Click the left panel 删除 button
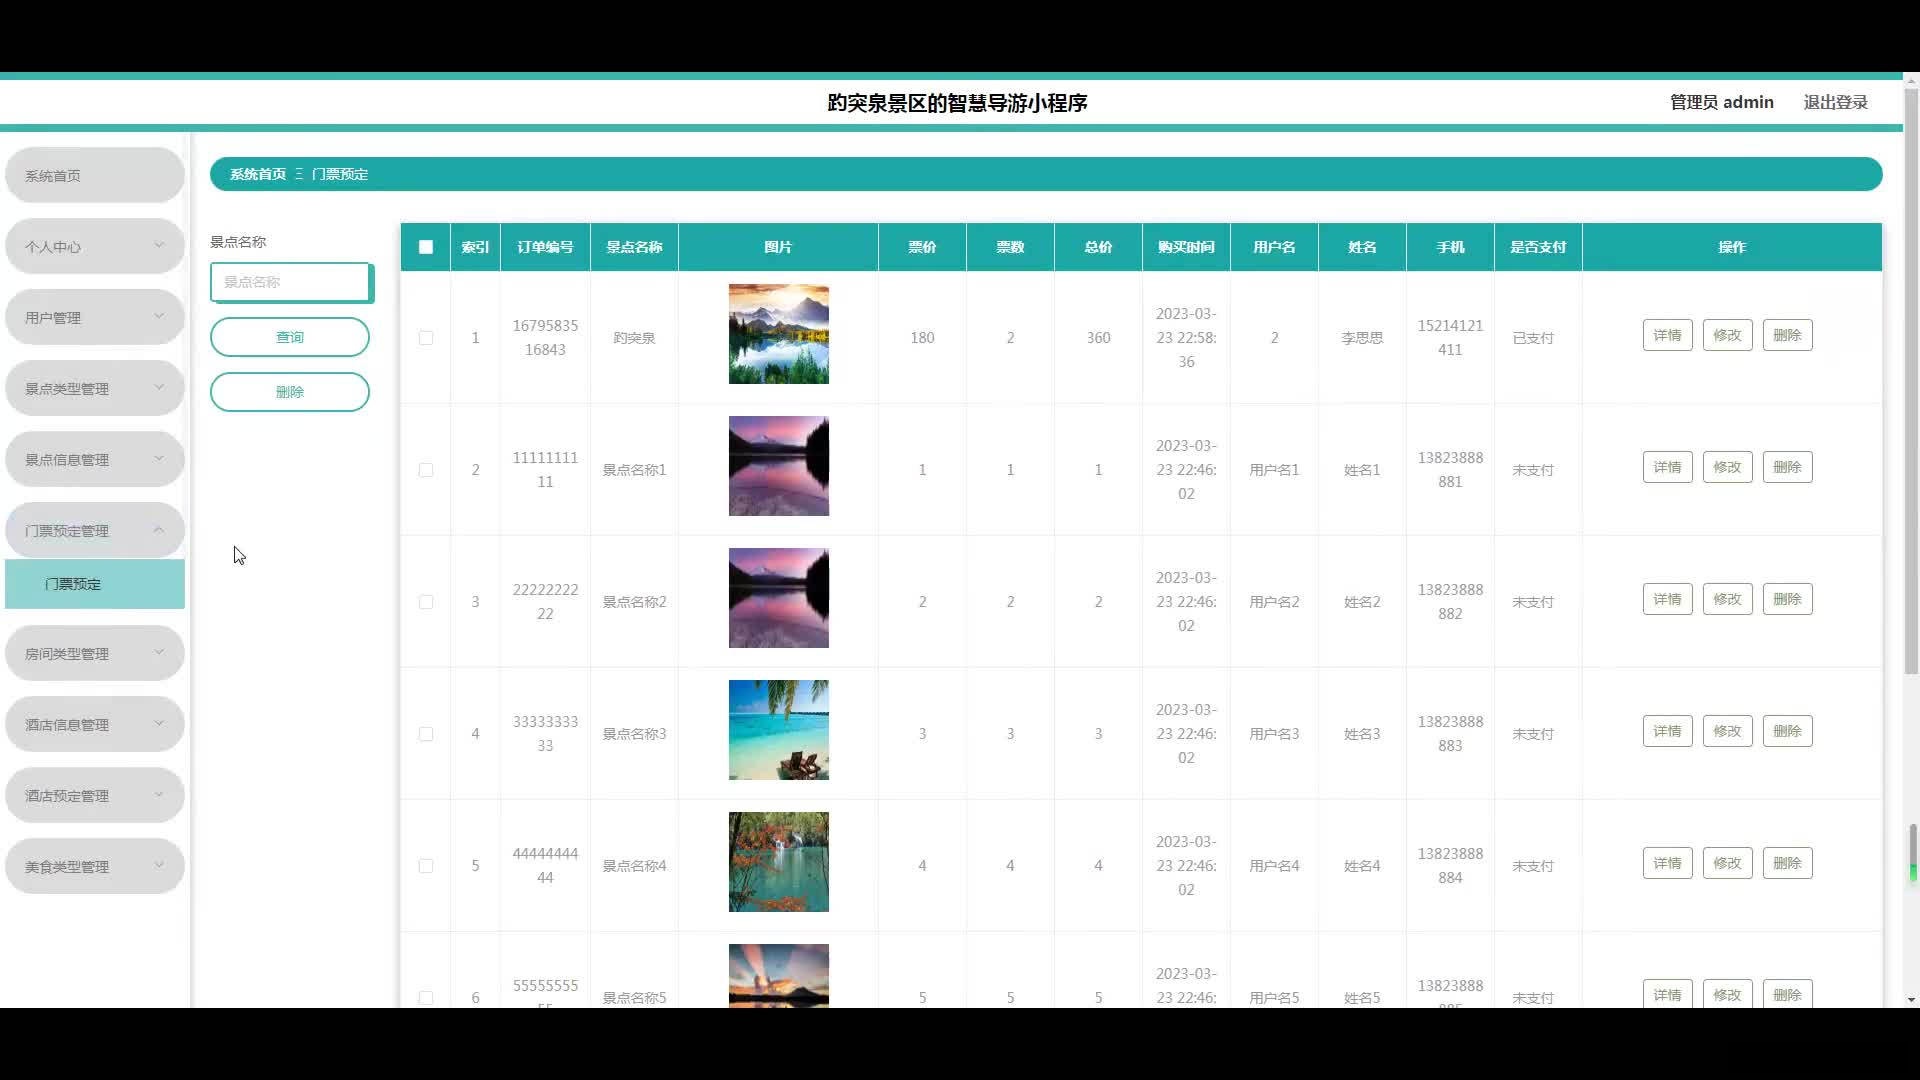1920x1080 pixels. (x=289, y=391)
